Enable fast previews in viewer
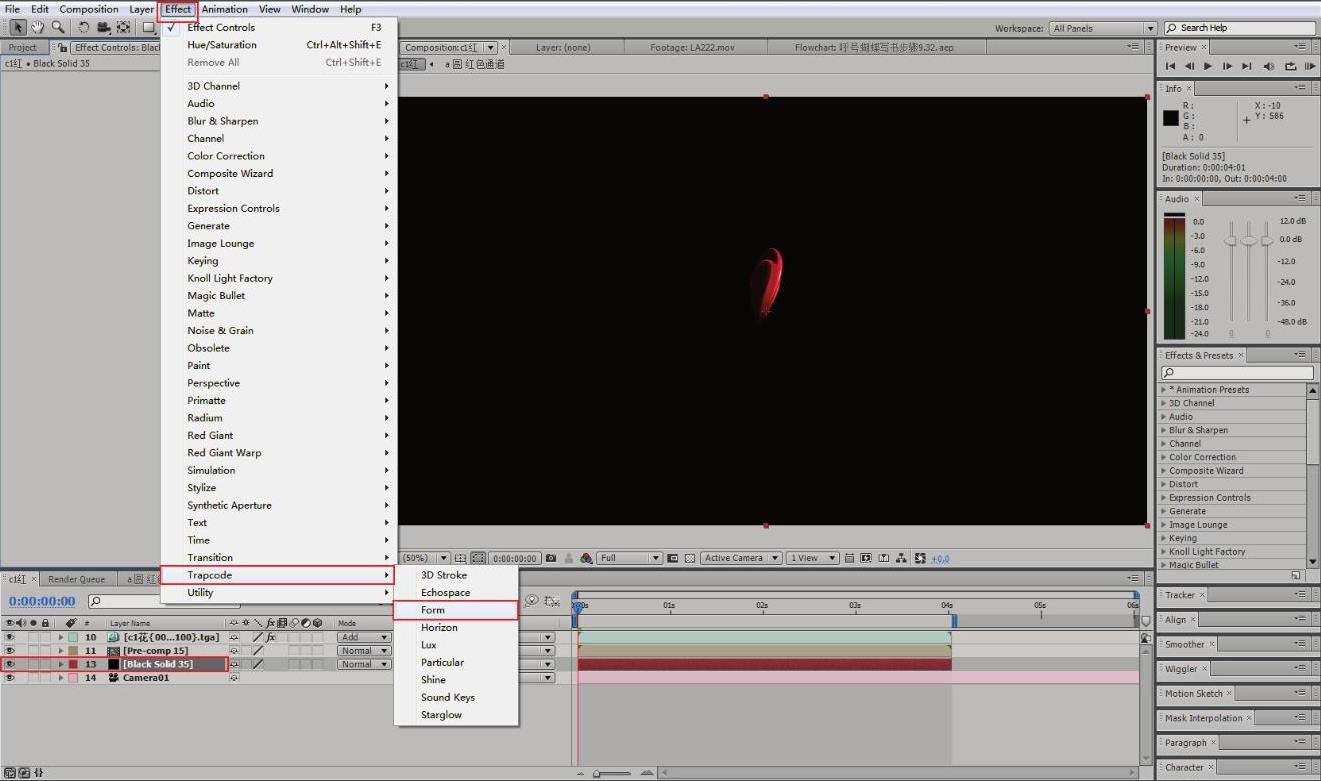Screen dimensions: 1321x781 coord(866,558)
